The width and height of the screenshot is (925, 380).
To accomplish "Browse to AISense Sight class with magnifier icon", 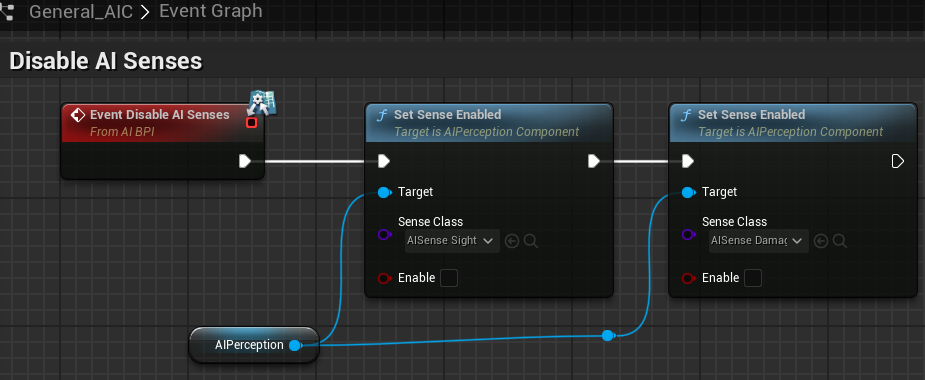I will (531, 241).
